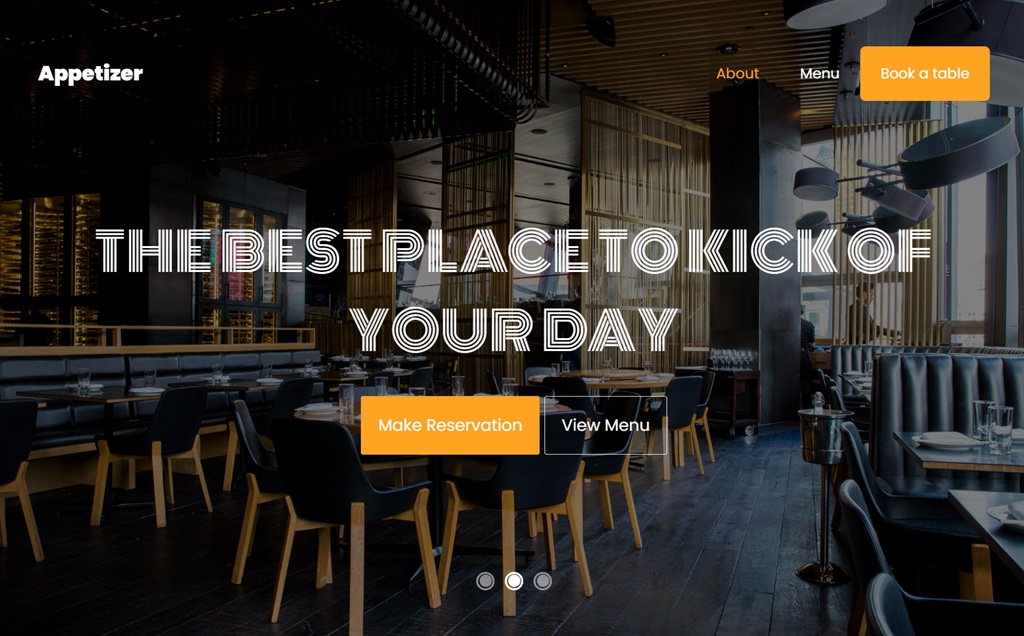Open the About page link

pyautogui.click(x=737, y=73)
